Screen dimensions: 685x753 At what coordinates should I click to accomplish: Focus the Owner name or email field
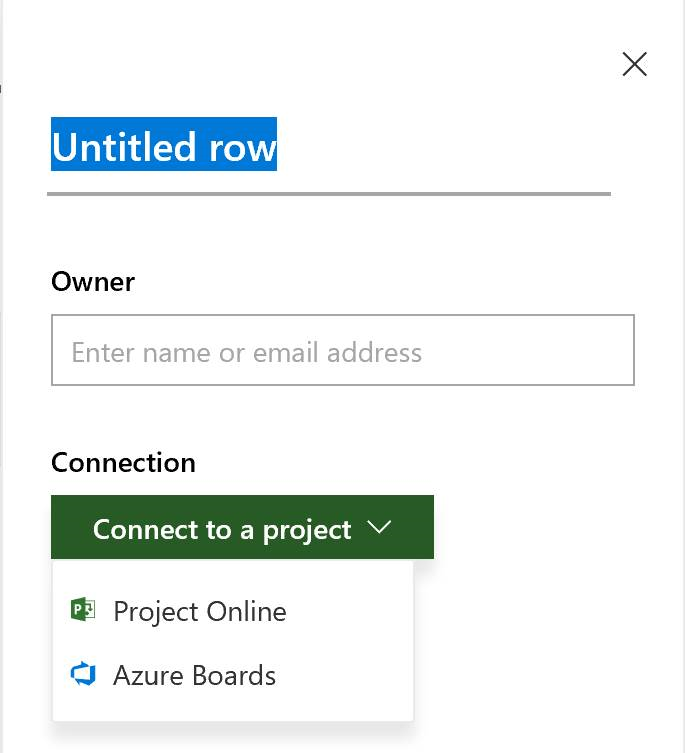pyautogui.click(x=342, y=351)
